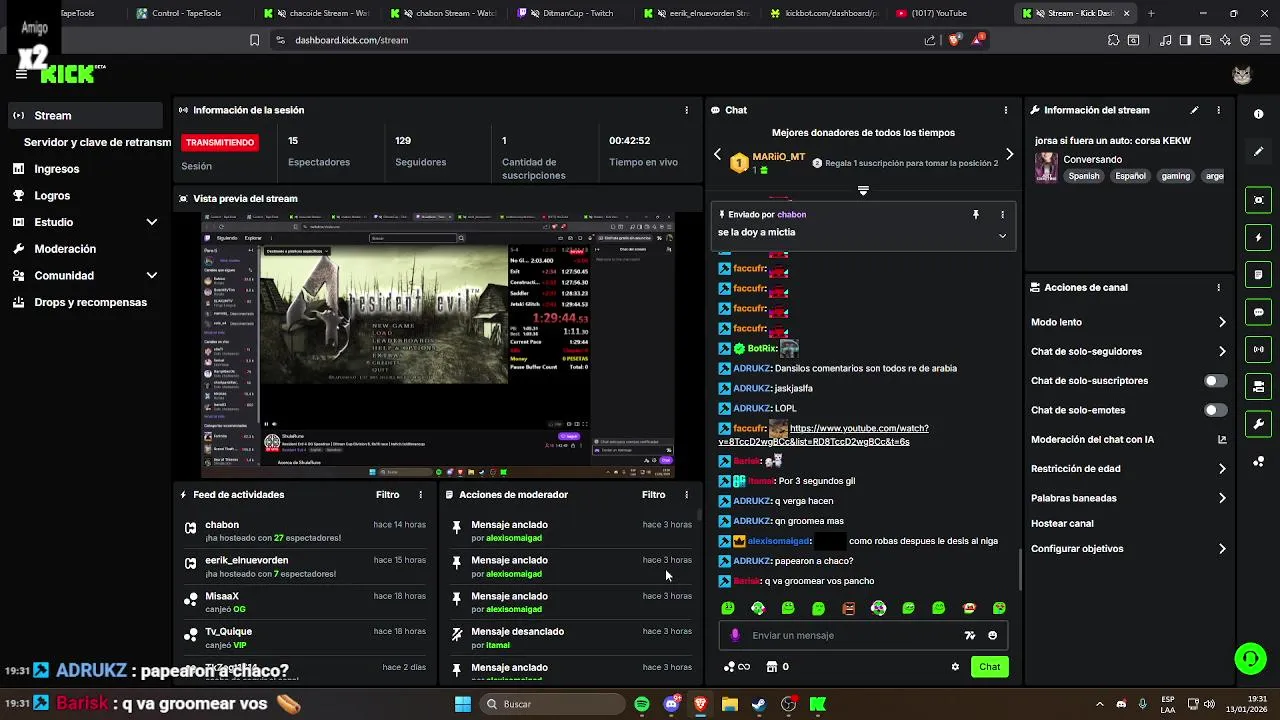This screenshot has height=720, width=1280.
Task: Open Configurar objetivos options chevron
Action: tap(1222, 549)
